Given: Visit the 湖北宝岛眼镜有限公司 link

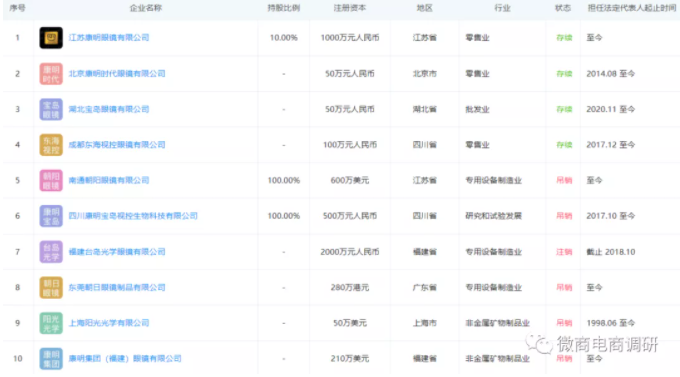Looking at the screenshot, I should [x=109, y=109].
